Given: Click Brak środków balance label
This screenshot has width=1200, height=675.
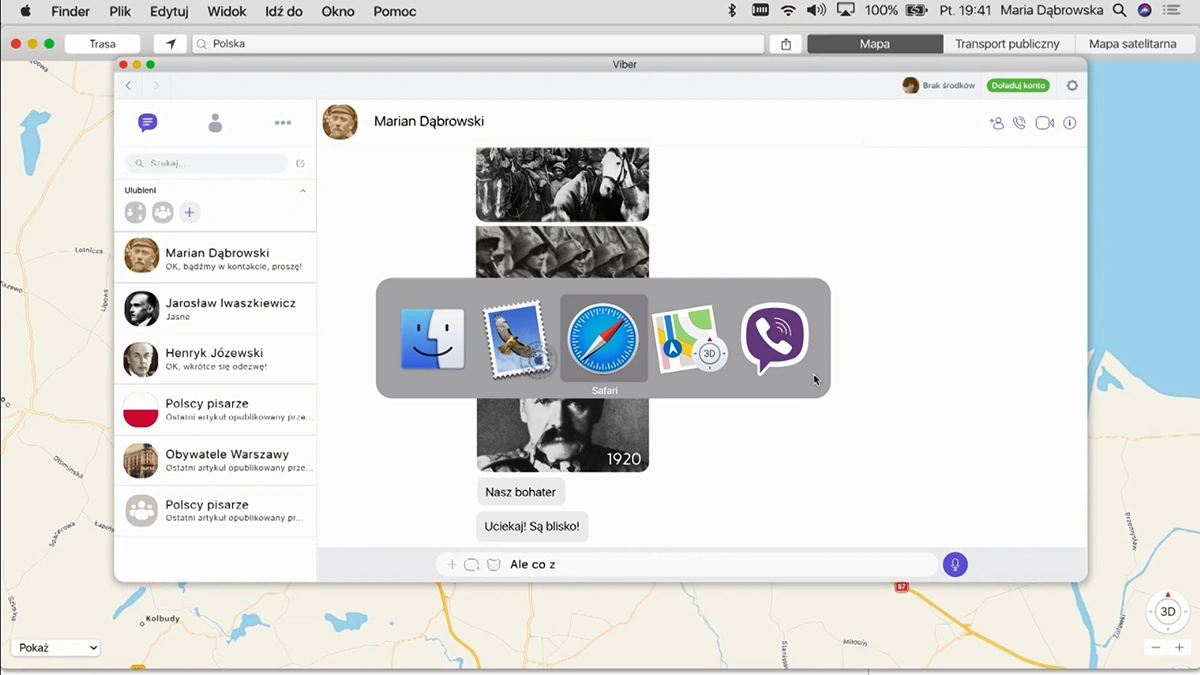Looking at the screenshot, I should point(948,86).
